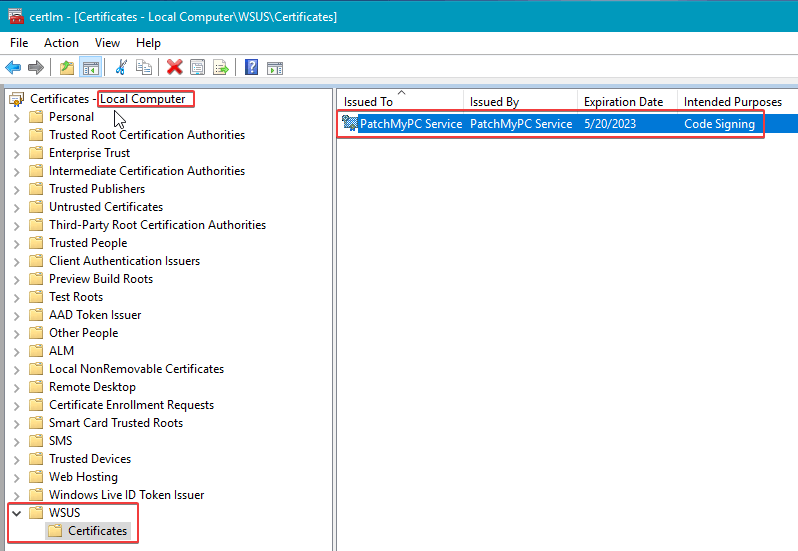
Task: Click the Forward arrow toolbar icon
Action: 36,67
